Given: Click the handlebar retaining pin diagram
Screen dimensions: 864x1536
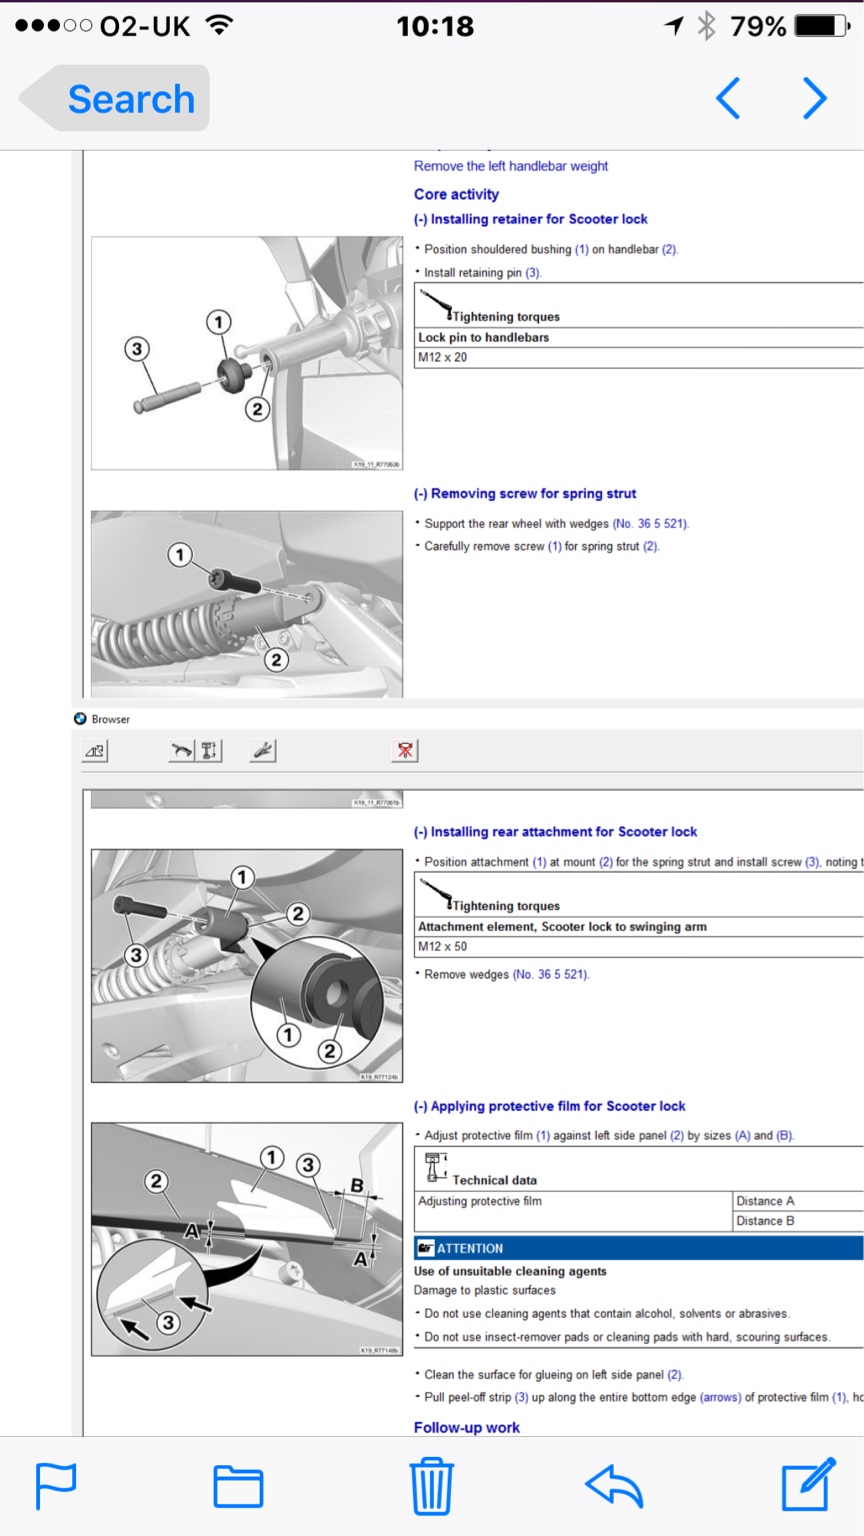Looking at the screenshot, I should click(247, 353).
